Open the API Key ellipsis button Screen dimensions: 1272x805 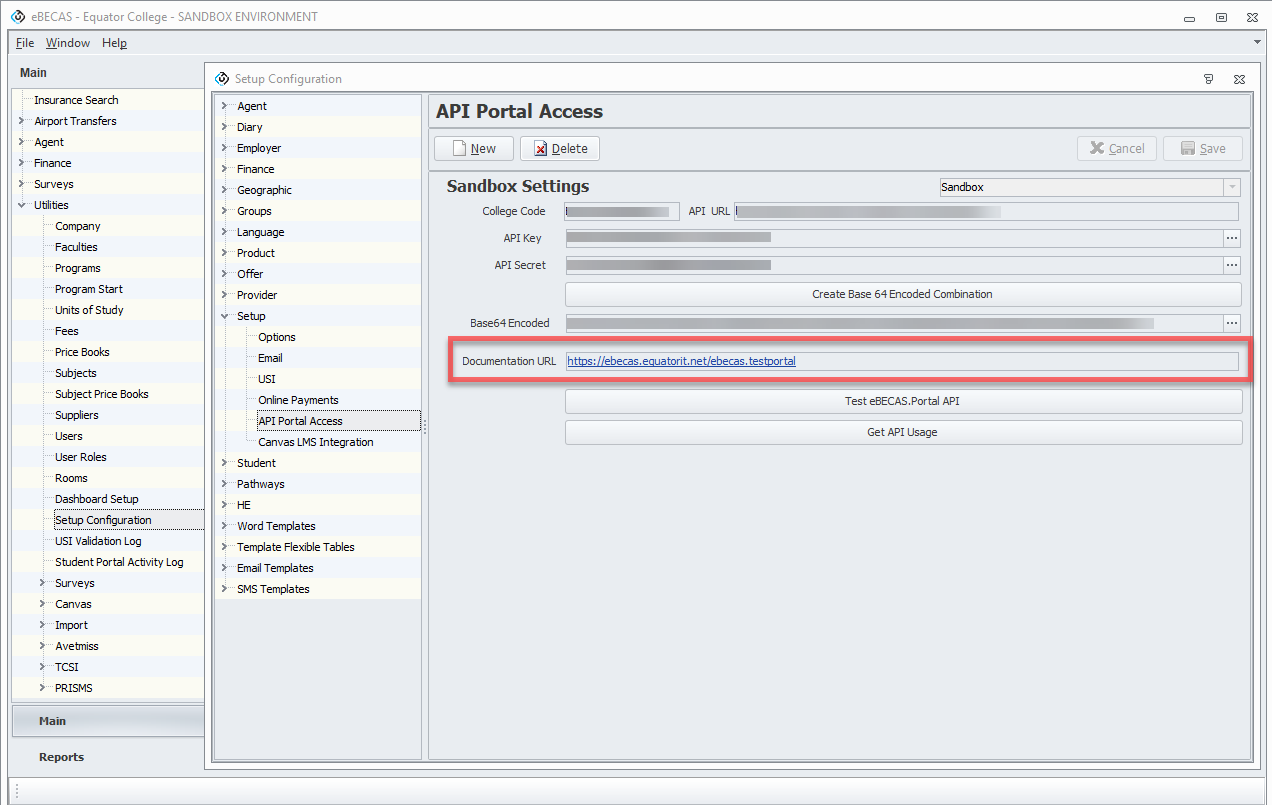[x=1232, y=238]
